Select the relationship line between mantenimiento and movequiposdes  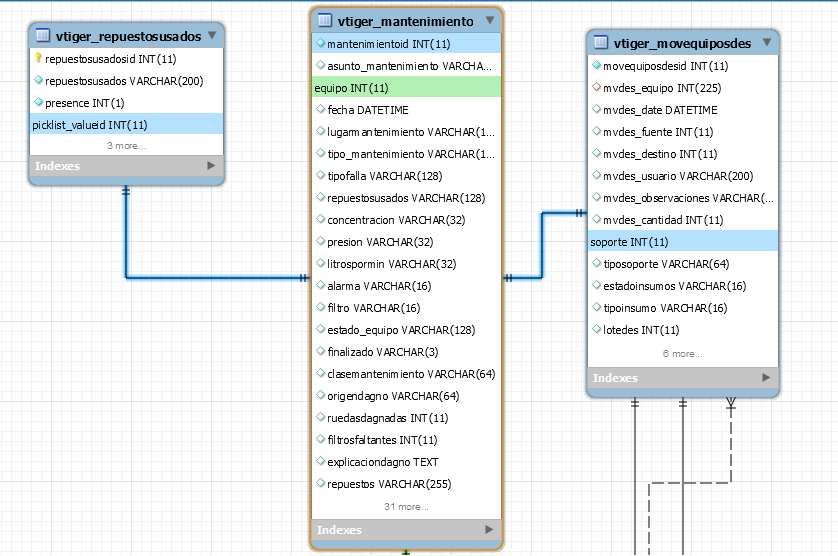coord(542,246)
